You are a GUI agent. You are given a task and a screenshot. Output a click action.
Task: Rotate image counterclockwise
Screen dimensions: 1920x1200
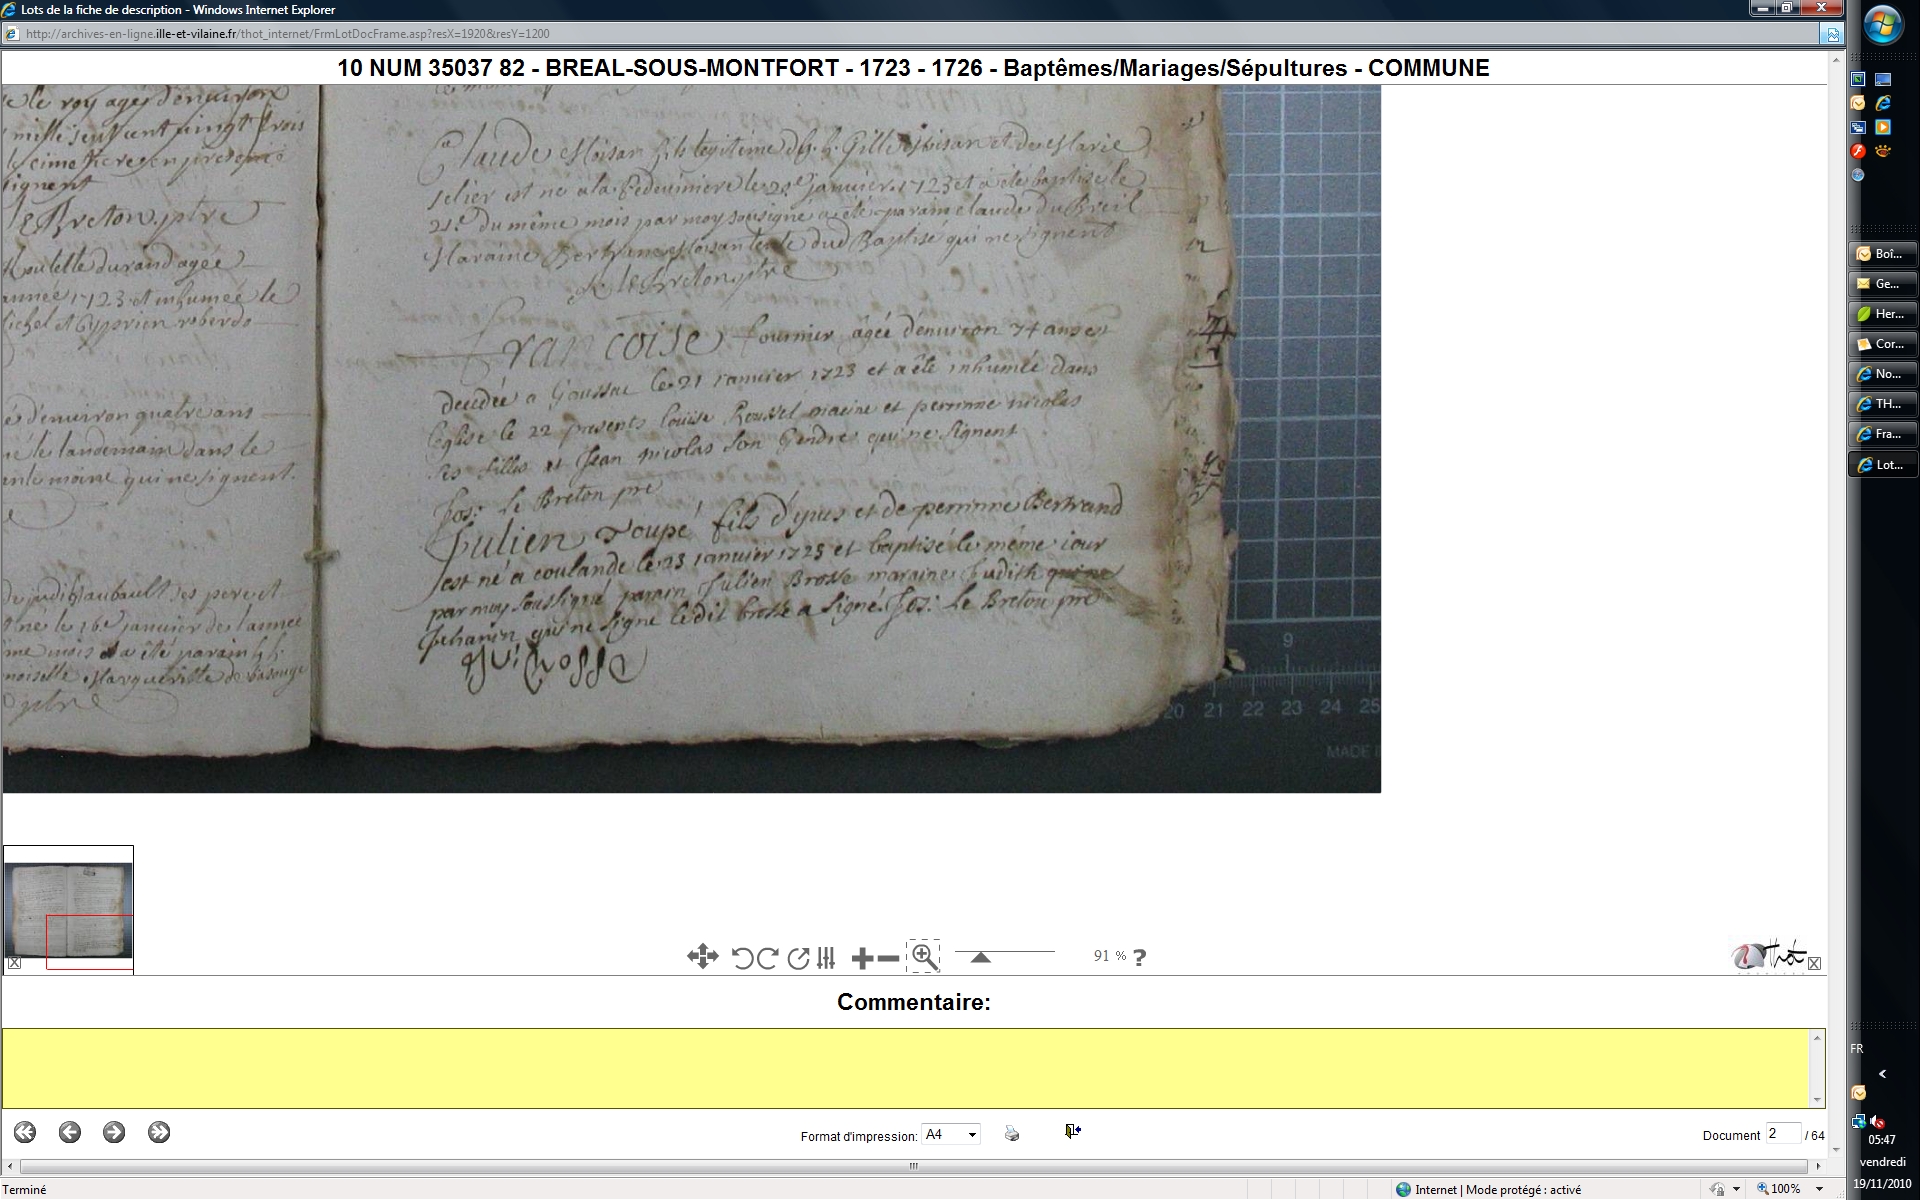[x=742, y=958]
